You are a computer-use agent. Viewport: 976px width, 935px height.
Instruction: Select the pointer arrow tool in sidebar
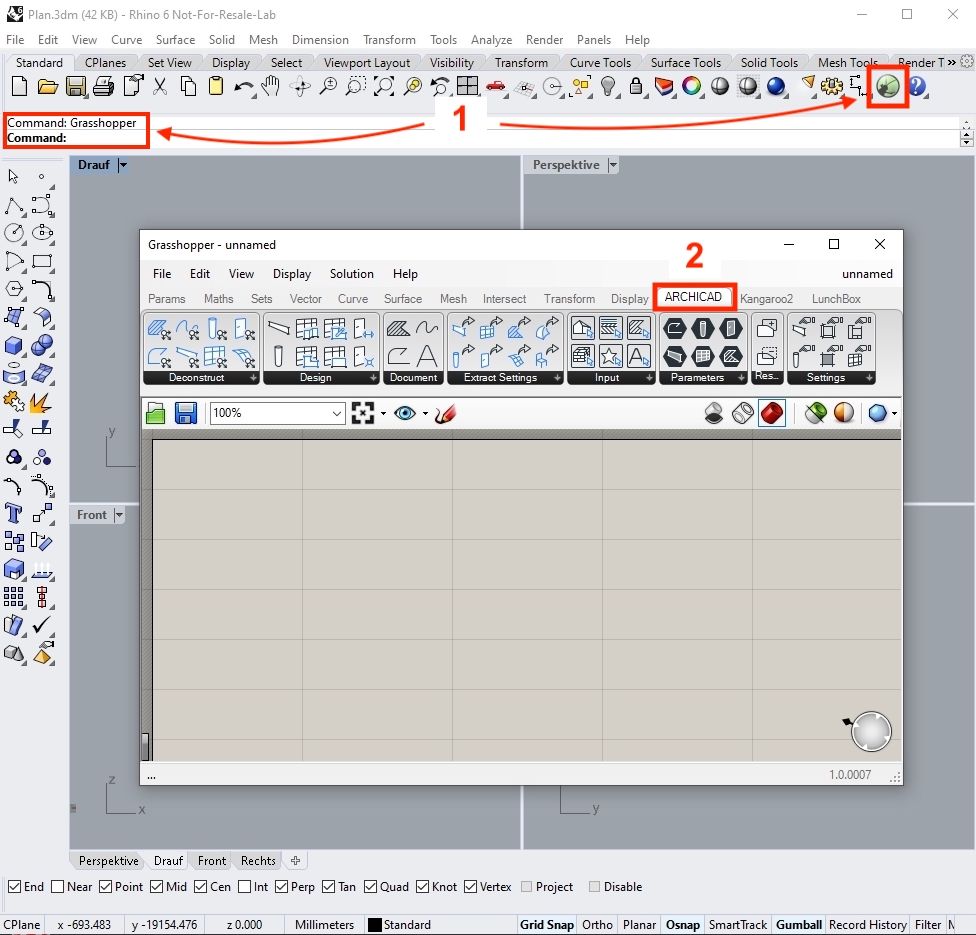pyautogui.click(x=13, y=176)
